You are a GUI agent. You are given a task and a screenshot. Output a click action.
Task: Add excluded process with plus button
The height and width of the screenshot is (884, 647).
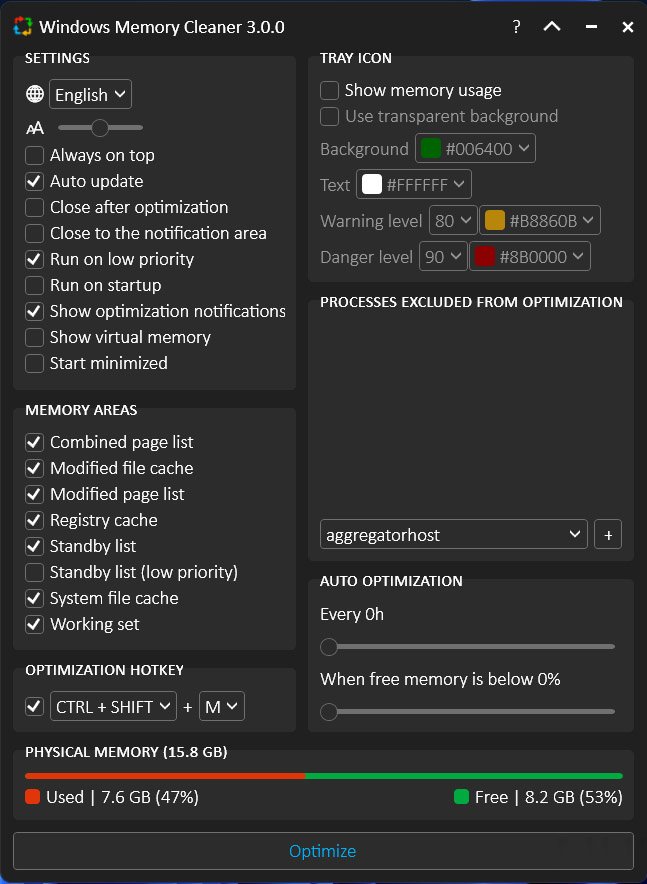608,535
